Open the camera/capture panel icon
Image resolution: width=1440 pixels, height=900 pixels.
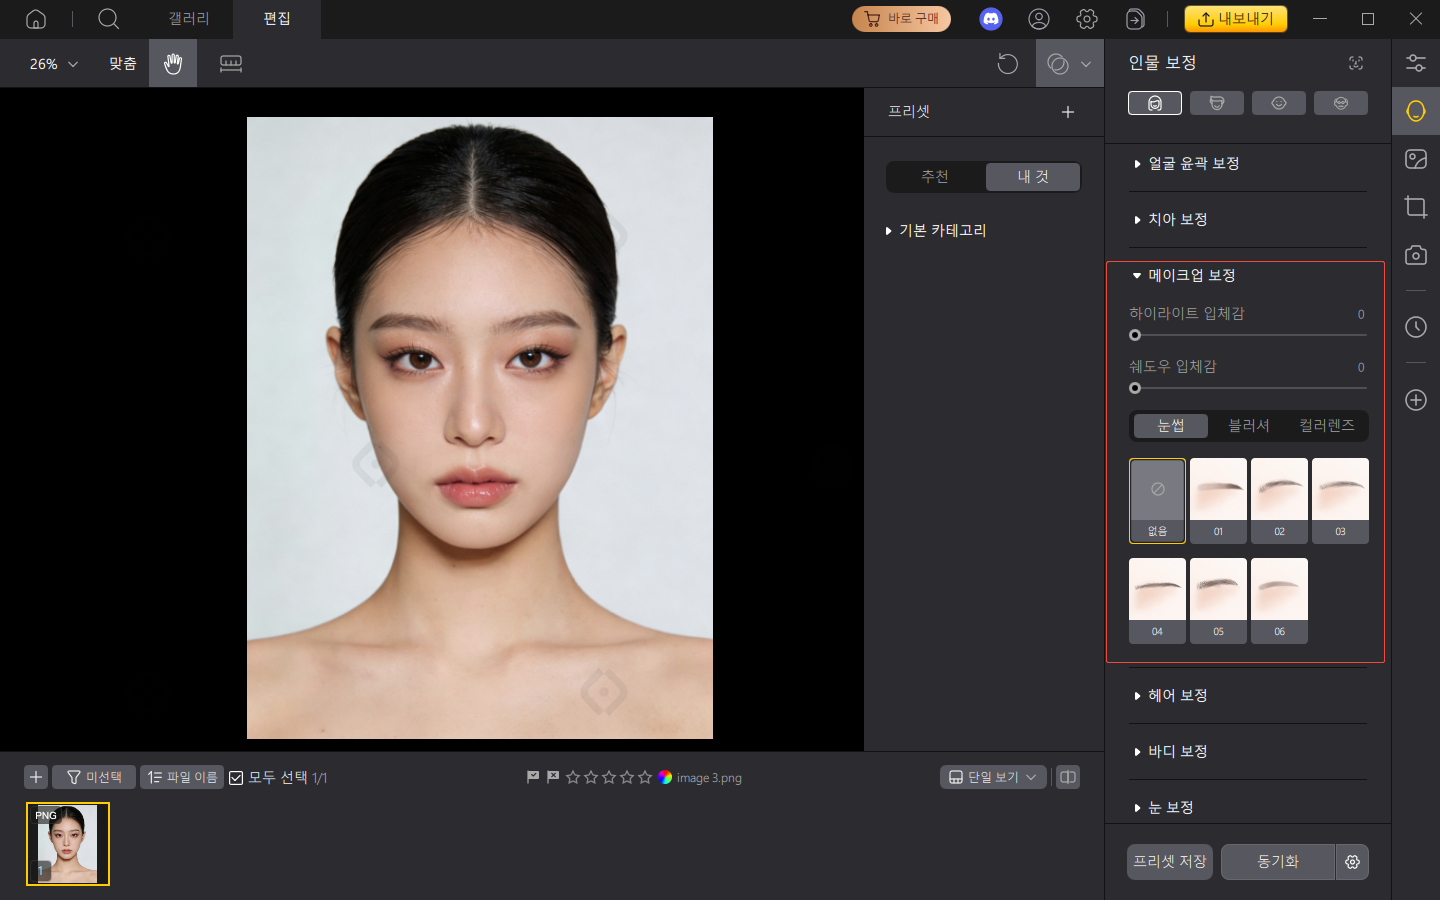1416,255
